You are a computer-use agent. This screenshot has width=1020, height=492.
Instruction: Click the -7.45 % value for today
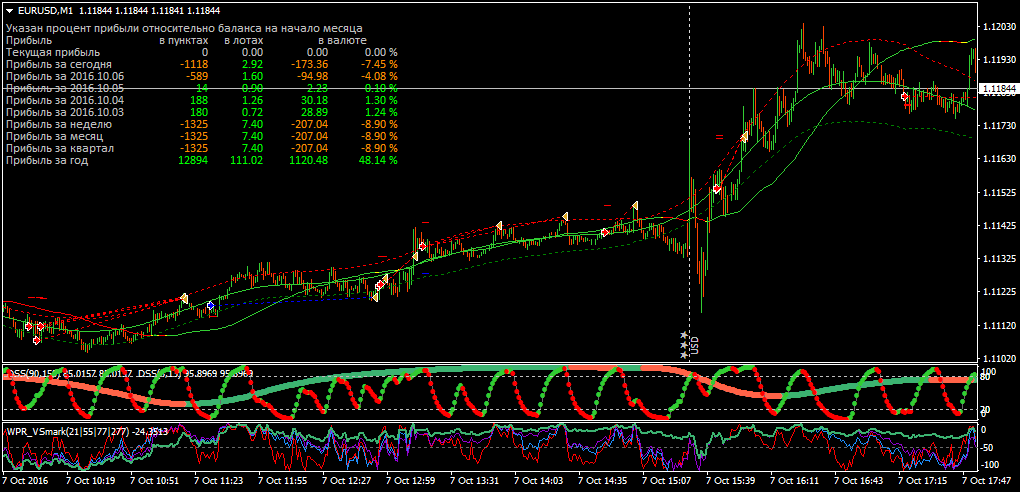[381, 64]
